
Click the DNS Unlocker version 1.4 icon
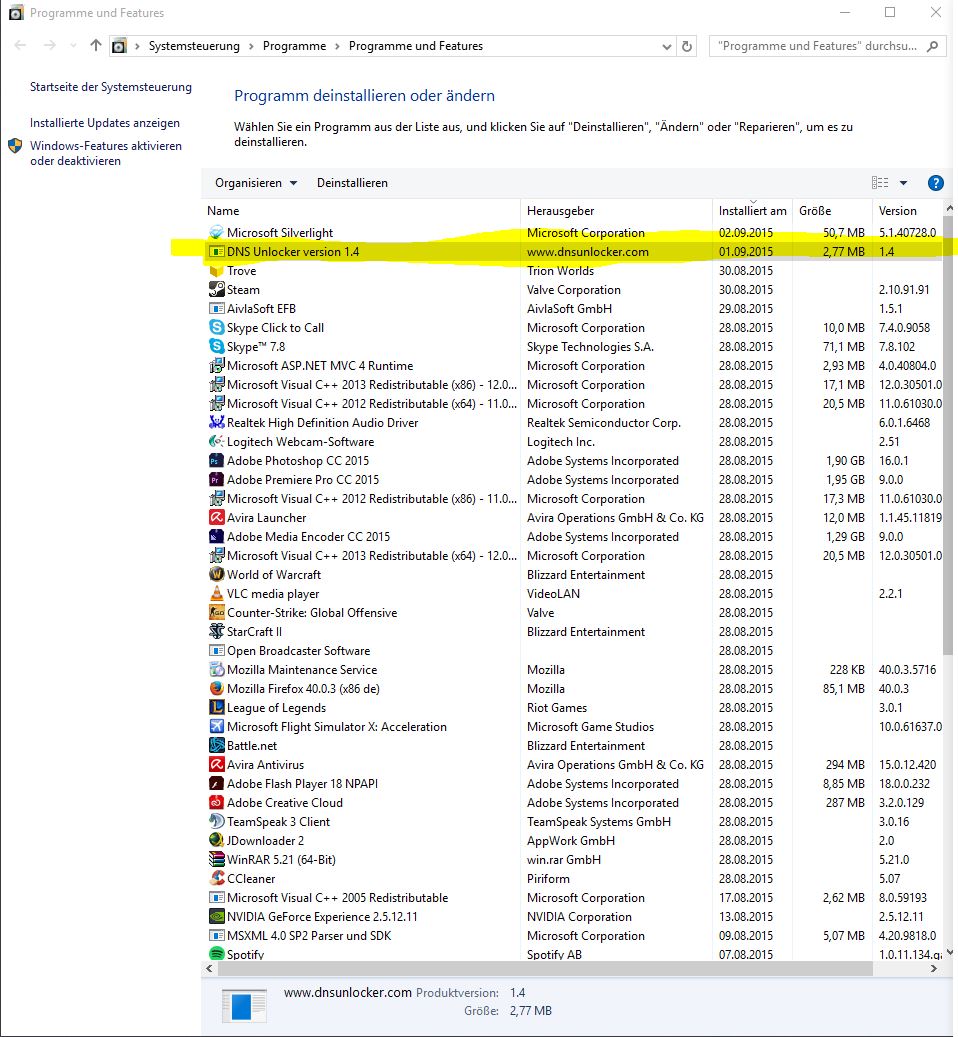216,251
